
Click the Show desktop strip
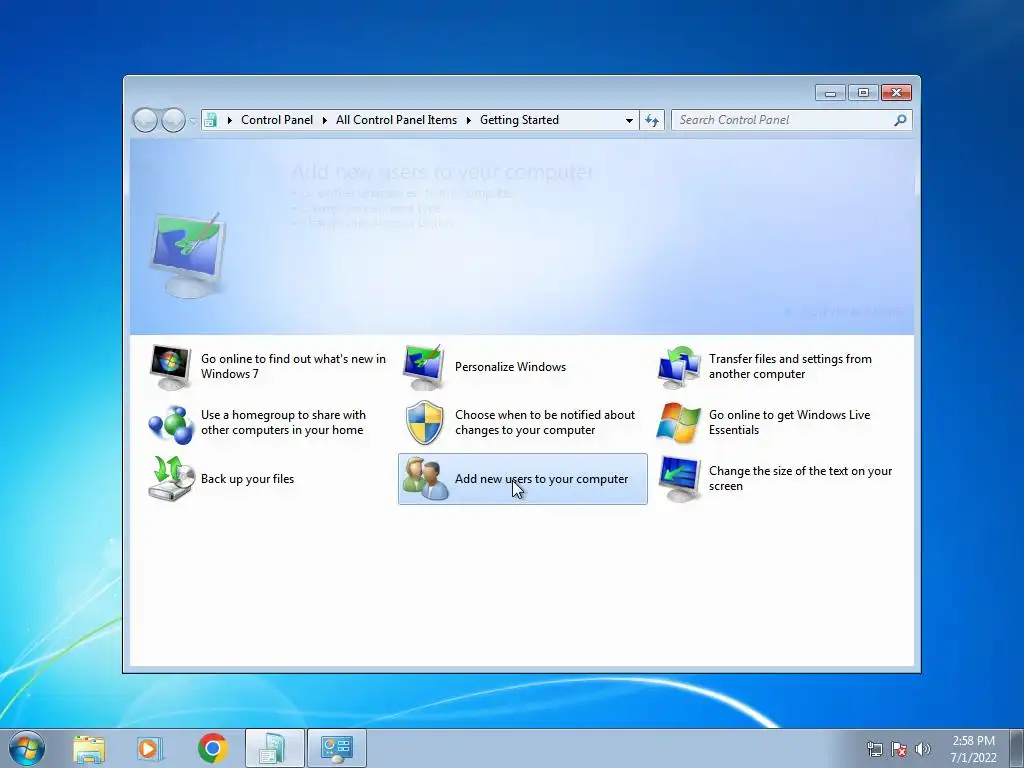coord(1017,748)
